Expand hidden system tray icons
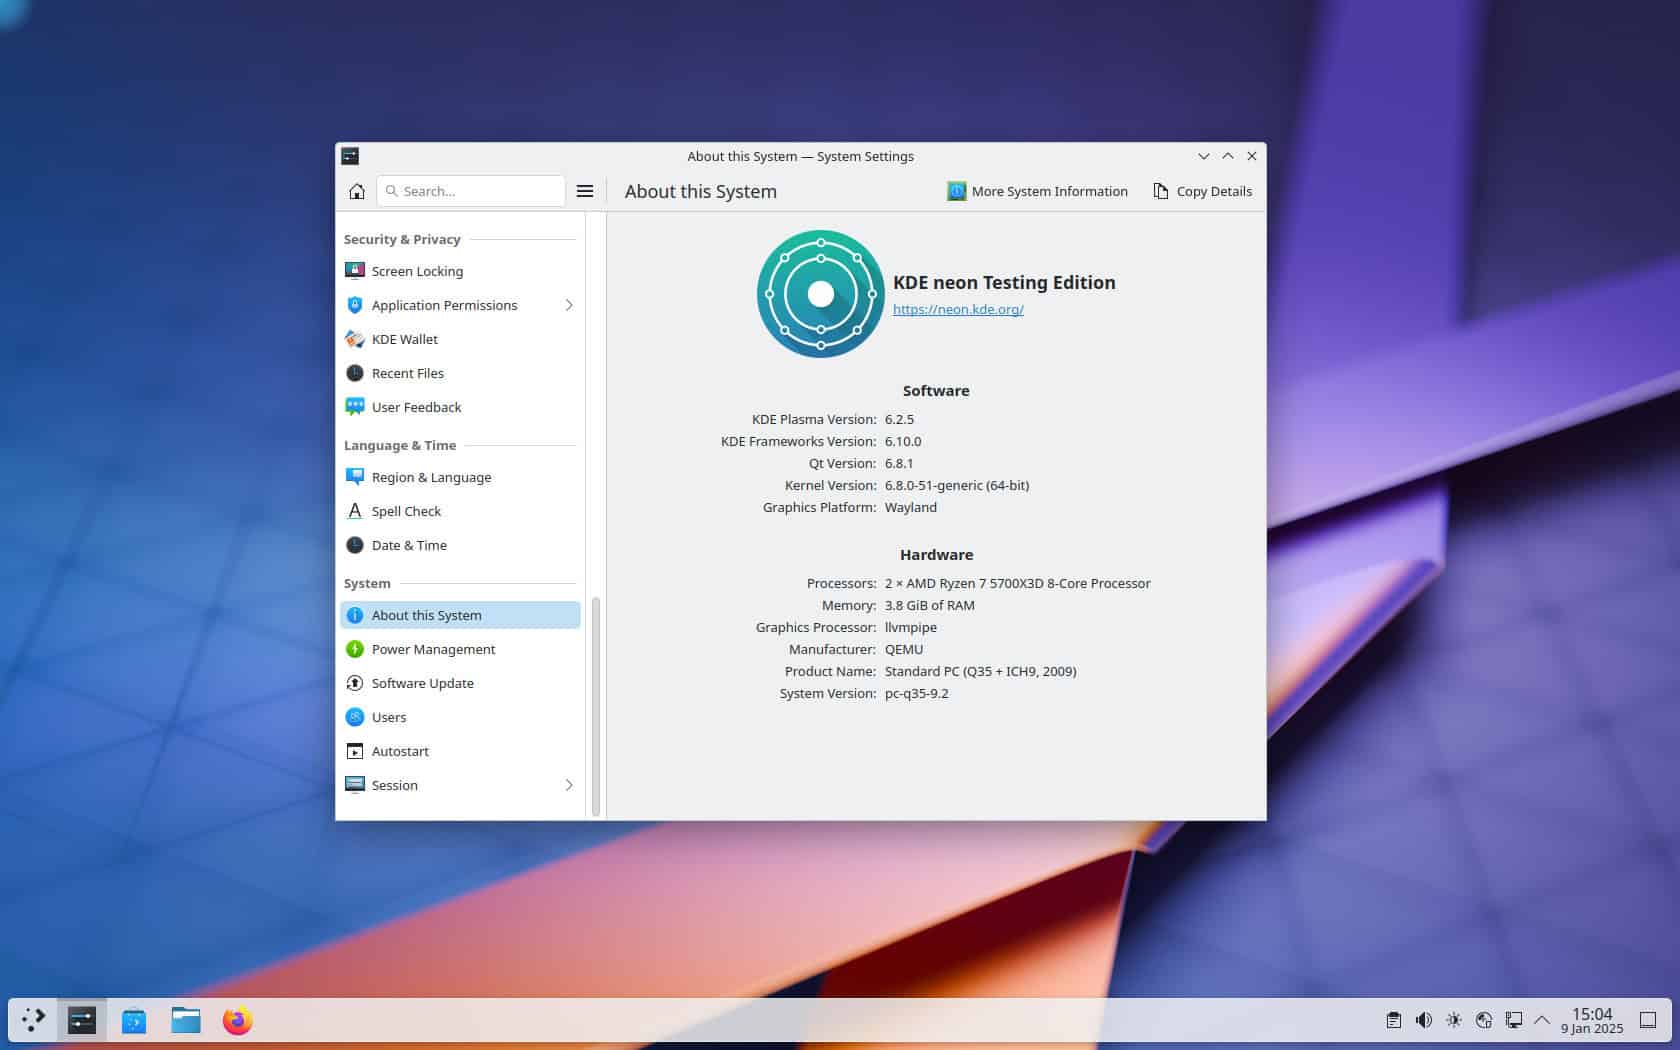Image resolution: width=1680 pixels, height=1050 pixels. click(1544, 1021)
